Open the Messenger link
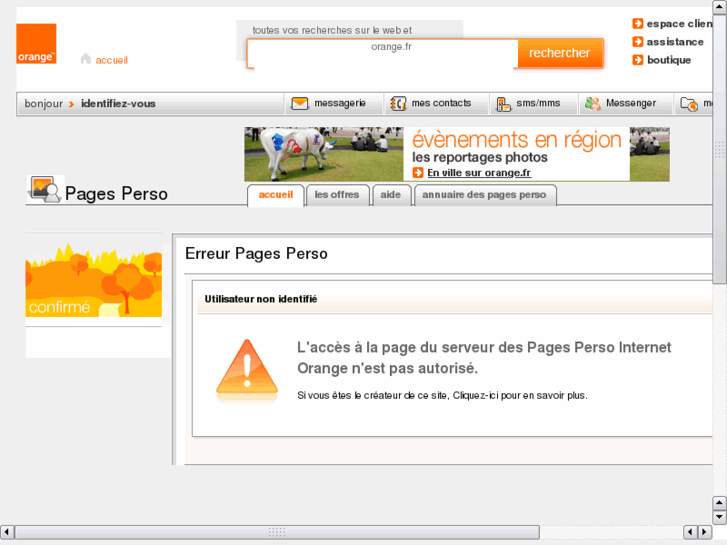The image size is (727, 545). tap(631, 103)
